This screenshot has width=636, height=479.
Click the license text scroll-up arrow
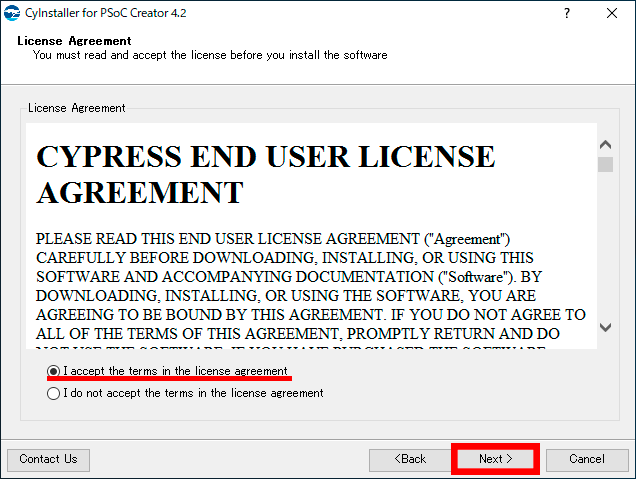click(x=605, y=144)
